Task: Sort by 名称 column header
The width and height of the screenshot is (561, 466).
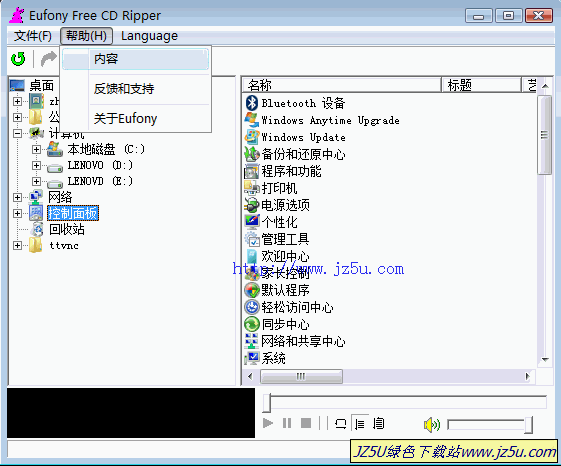Action: point(342,85)
